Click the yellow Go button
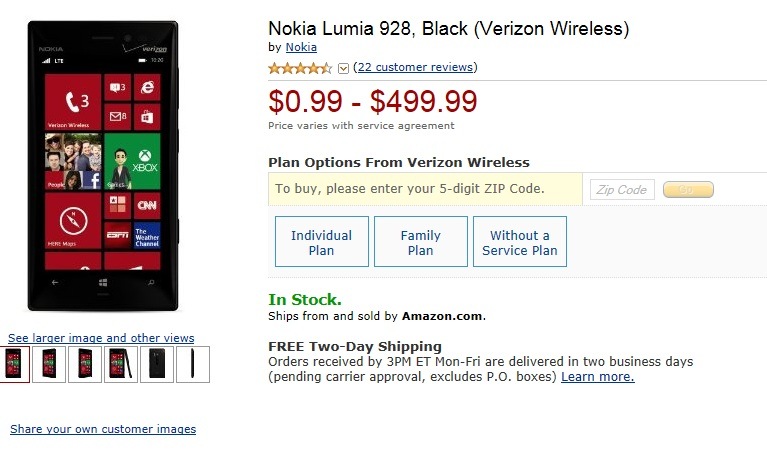The width and height of the screenshot is (767, 450). (x=688, y=189)
